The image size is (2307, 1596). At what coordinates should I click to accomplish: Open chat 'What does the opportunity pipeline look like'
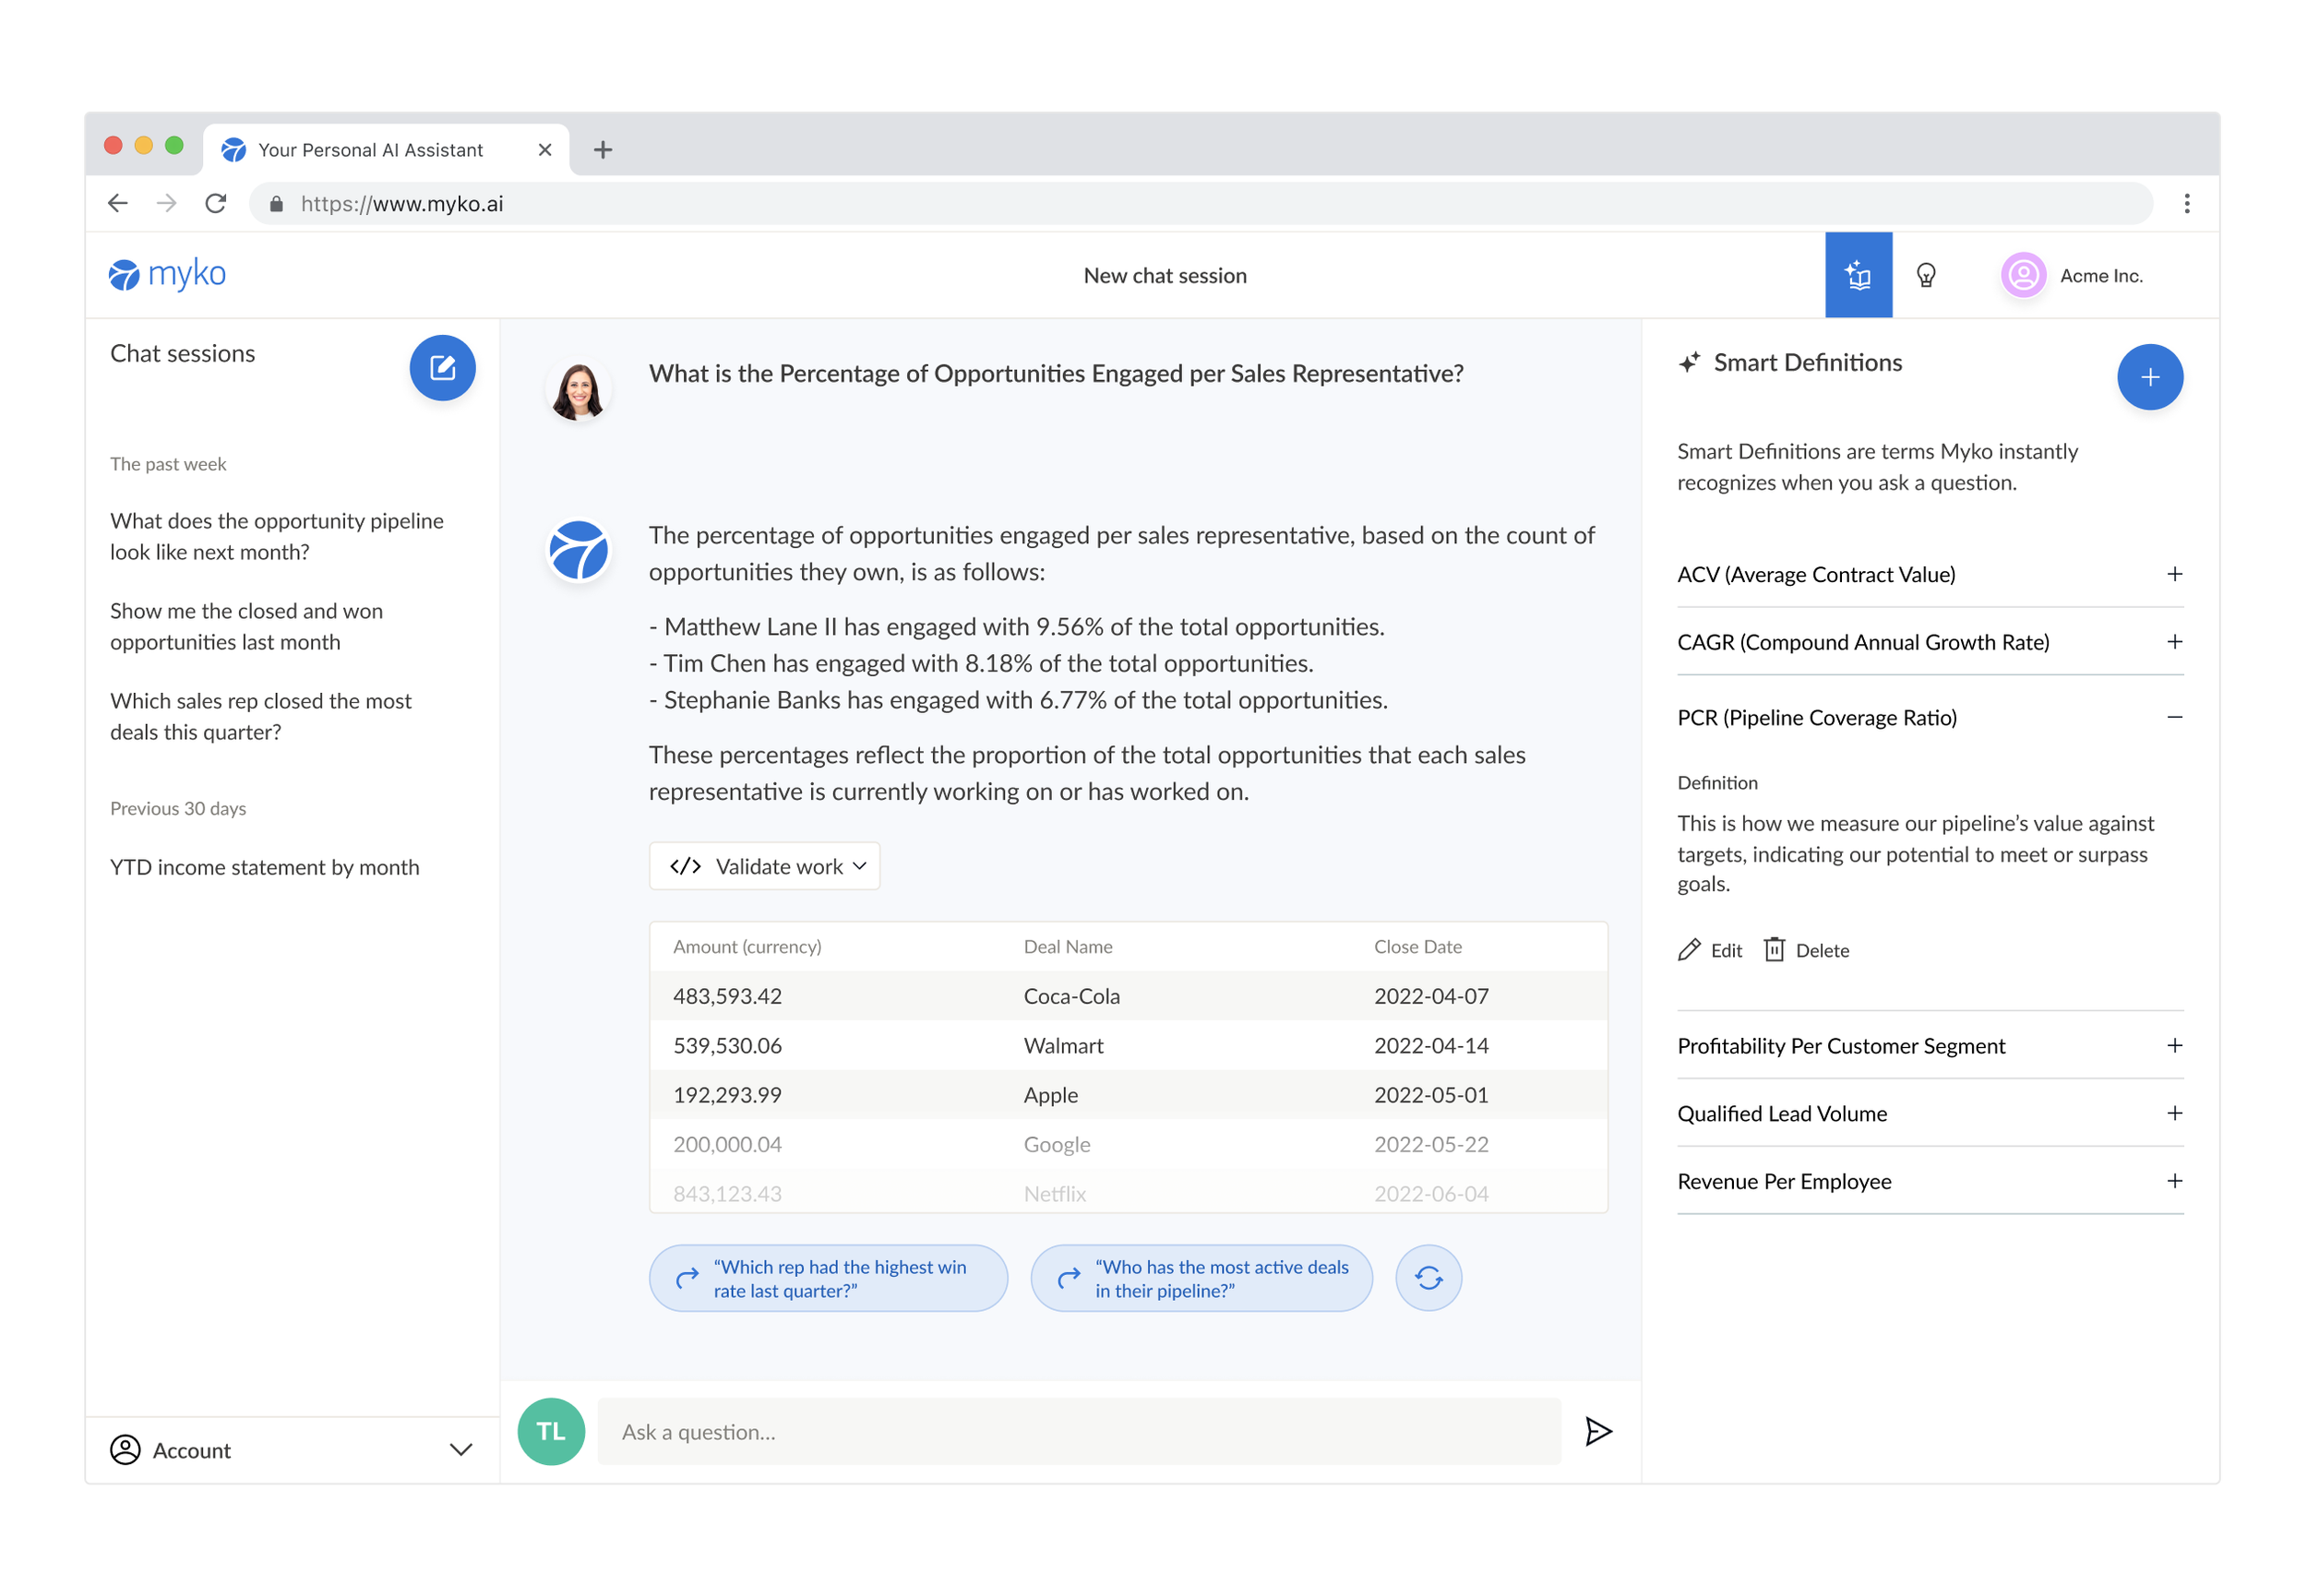(x=277, y=536)
